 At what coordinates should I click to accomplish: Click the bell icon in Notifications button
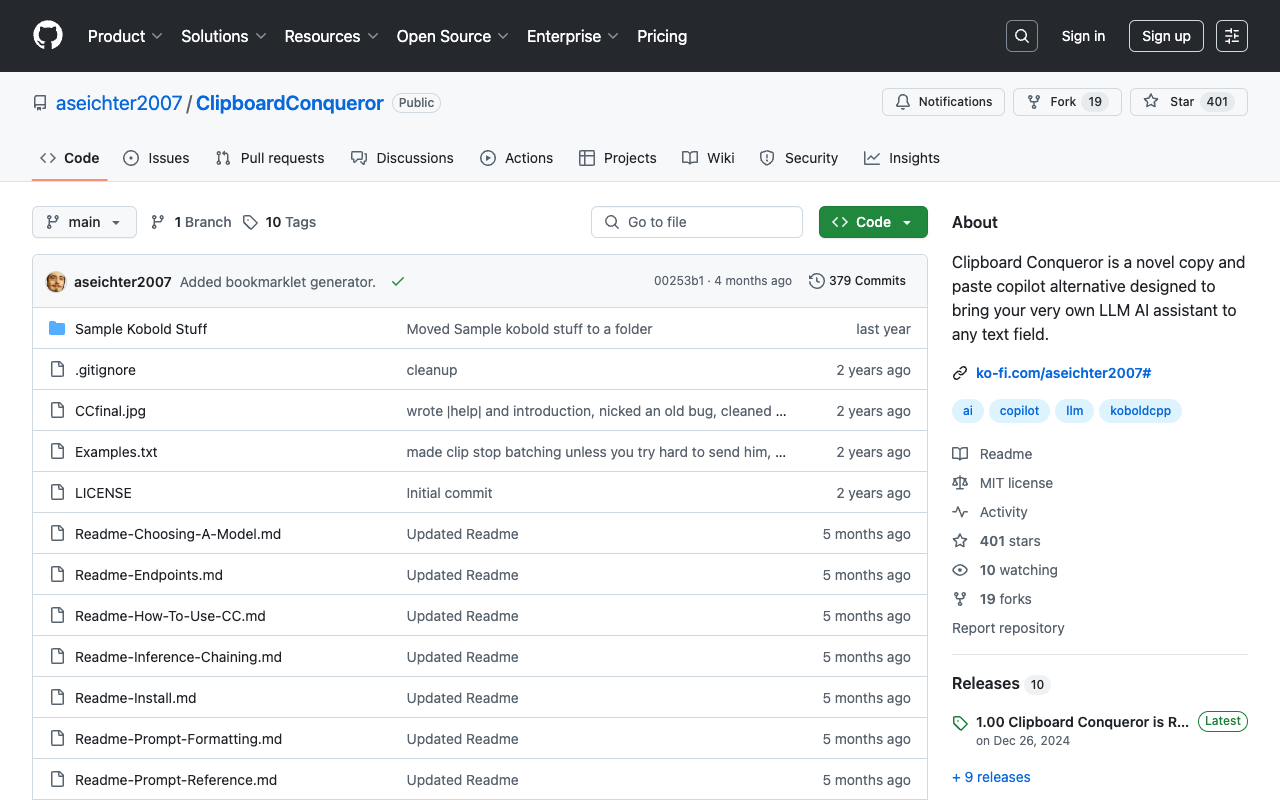pos(903,102)
